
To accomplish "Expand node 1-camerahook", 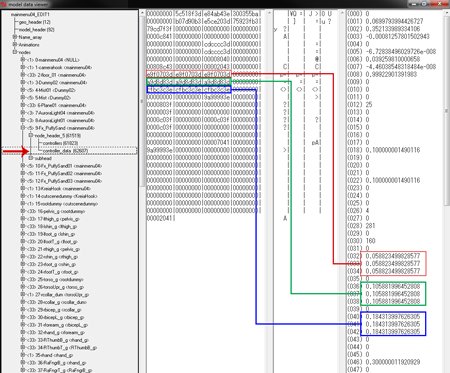I will tap(23, 67).
